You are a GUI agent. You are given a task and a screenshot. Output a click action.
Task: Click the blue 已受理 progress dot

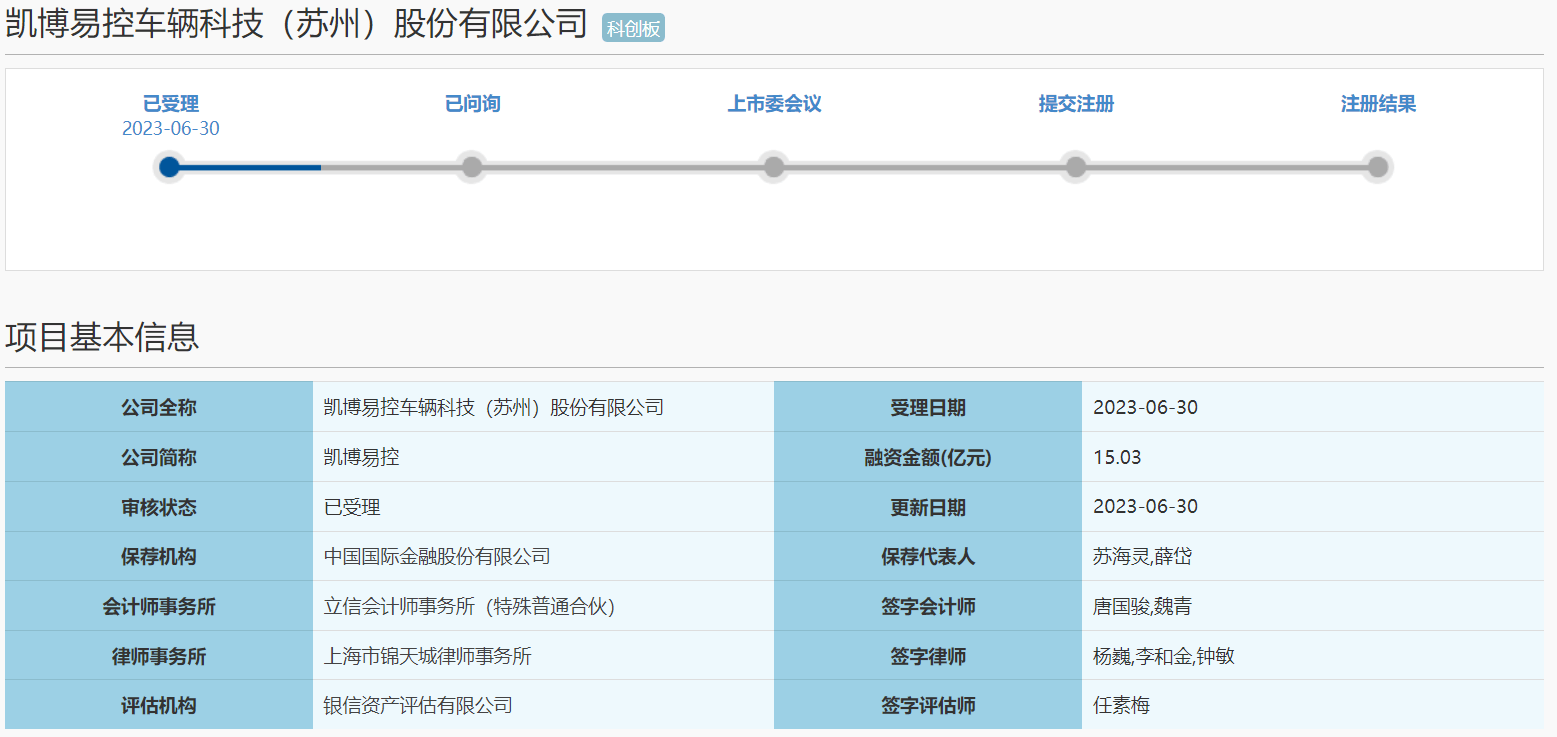pos(170,167)
